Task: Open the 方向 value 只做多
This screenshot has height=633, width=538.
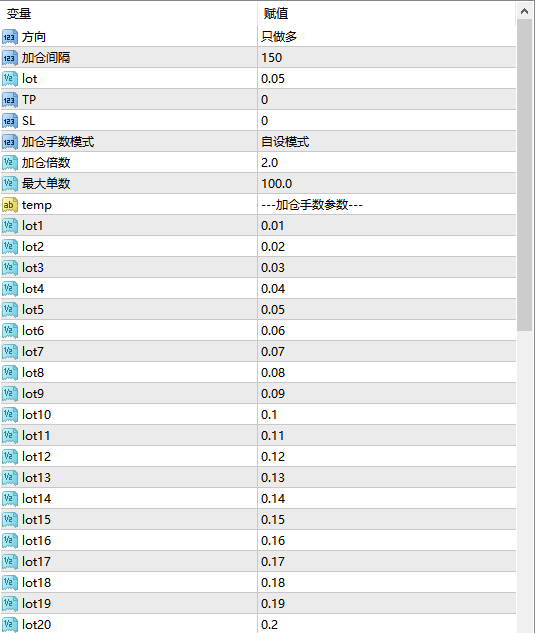Action: (387, 37)
